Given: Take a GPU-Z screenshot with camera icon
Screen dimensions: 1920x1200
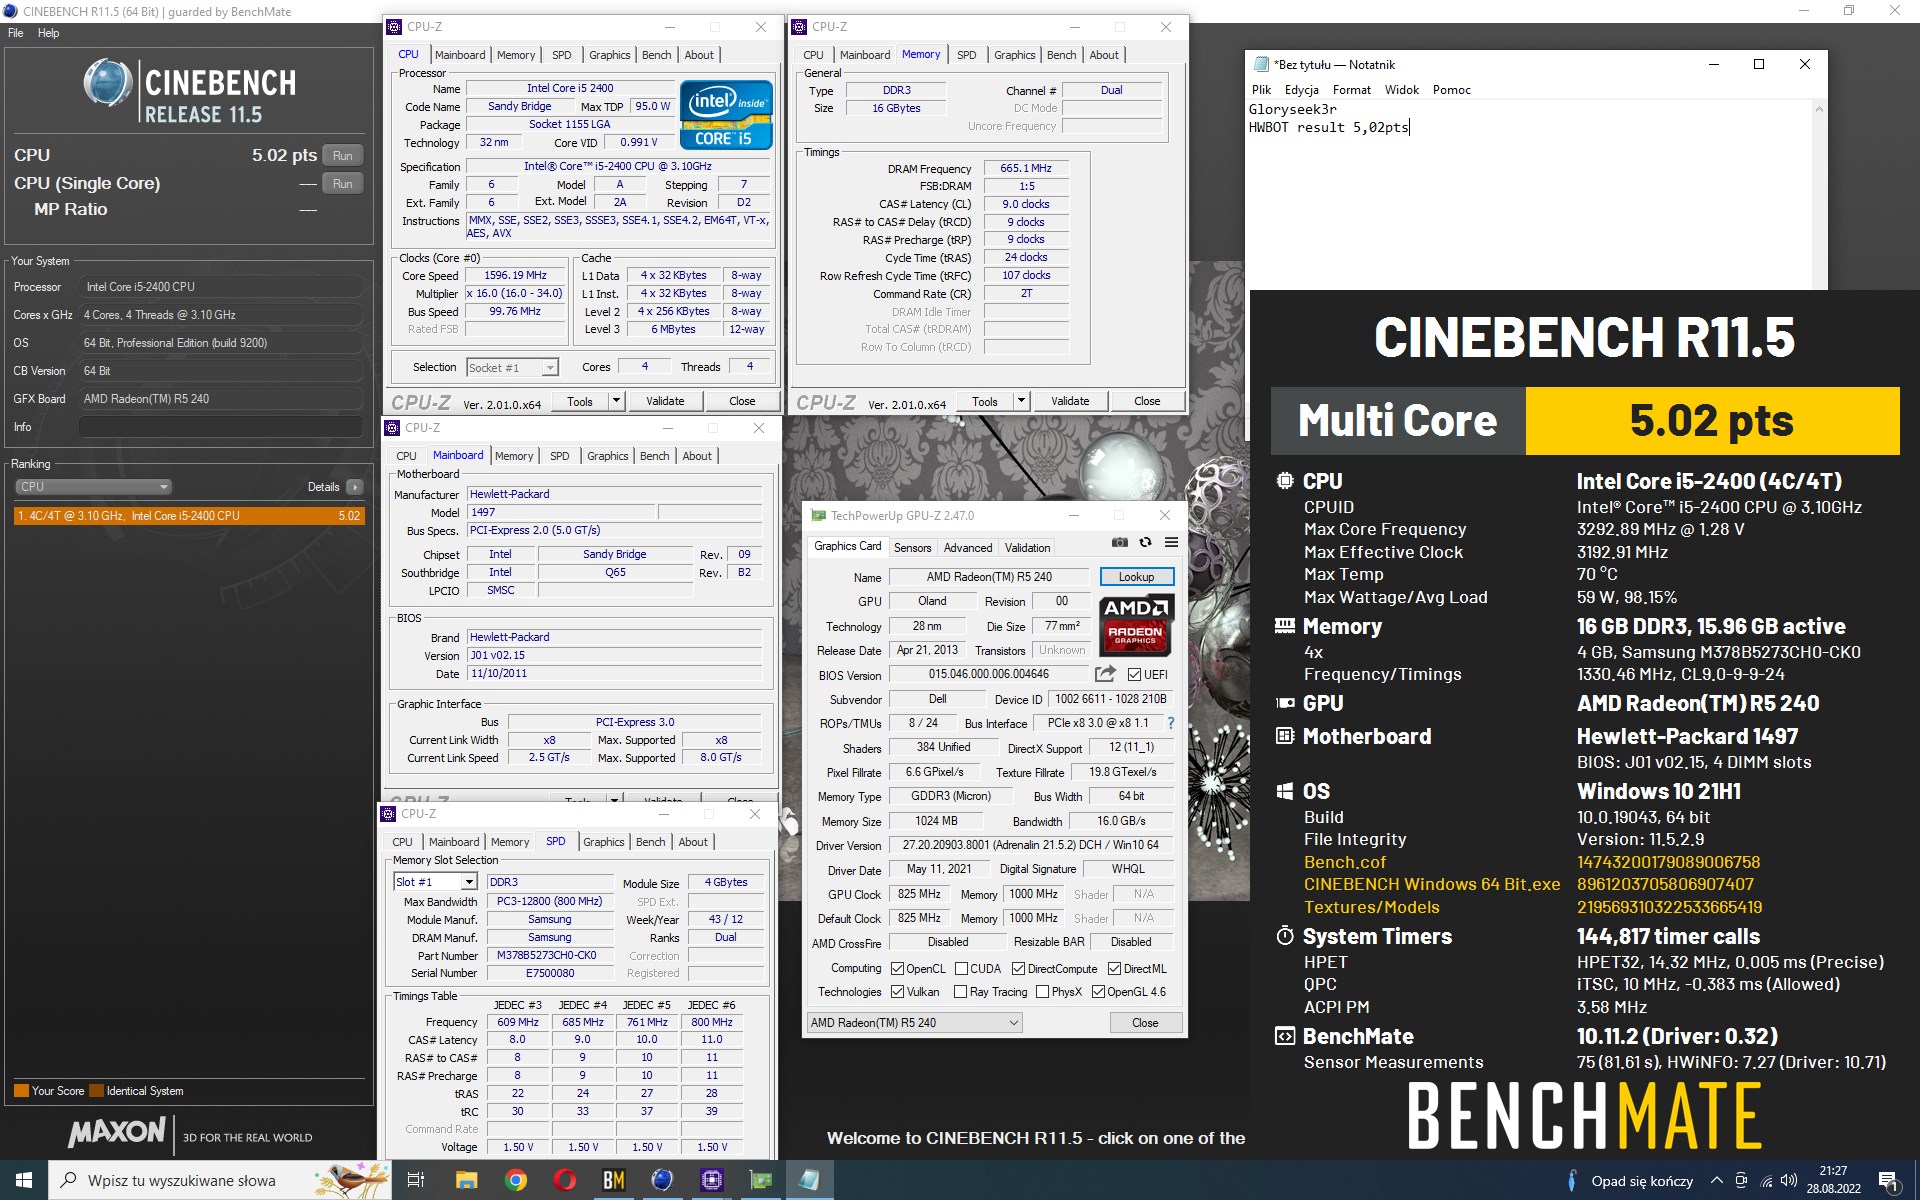Looking at the screenshot, I should tap(1120, 543).
